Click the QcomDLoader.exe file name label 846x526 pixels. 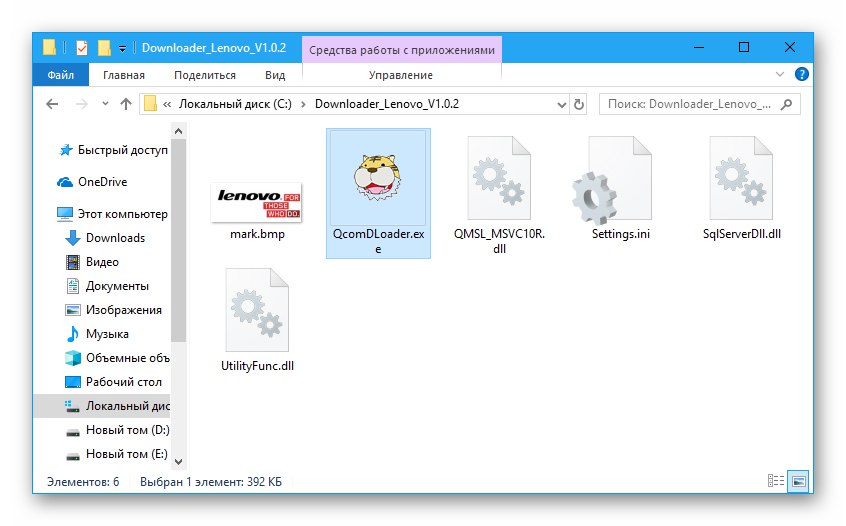[x=378, y=241]
